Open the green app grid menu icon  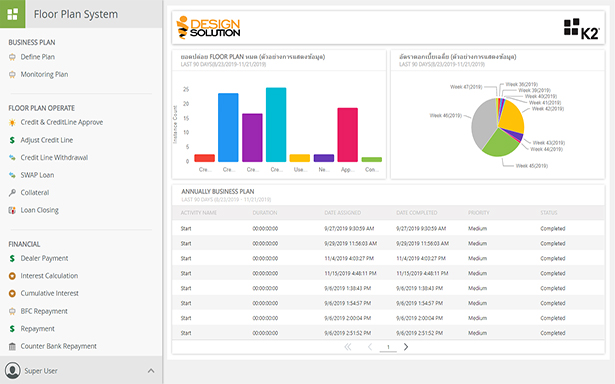pyautogui.click(x=13, y=14)
